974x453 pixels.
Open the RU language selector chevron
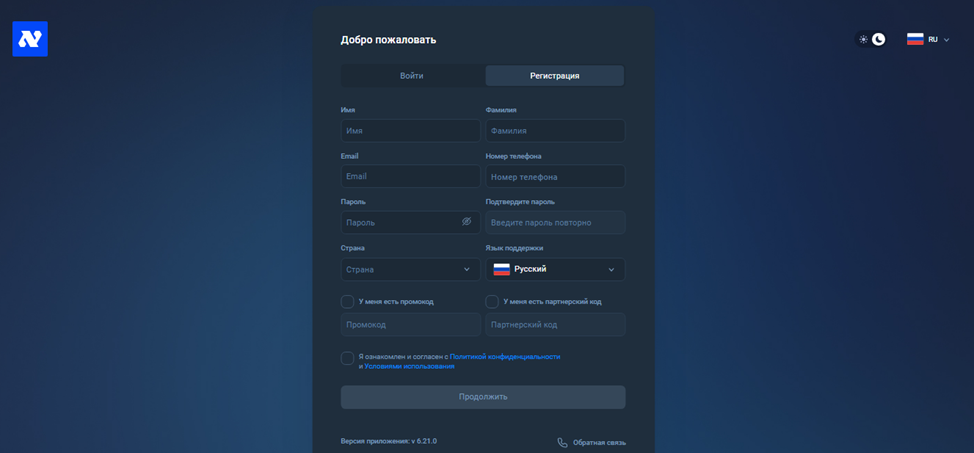tap(946, 40)
